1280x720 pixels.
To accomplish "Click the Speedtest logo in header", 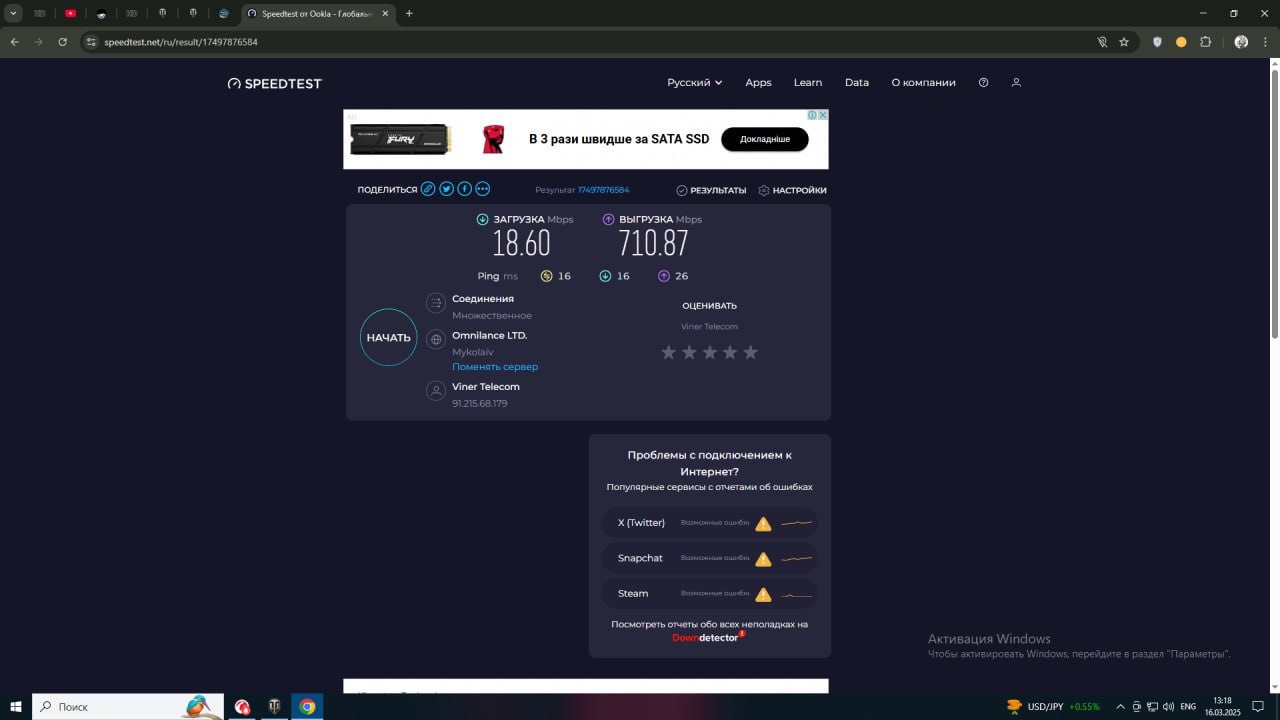I will tap(275, 83).
